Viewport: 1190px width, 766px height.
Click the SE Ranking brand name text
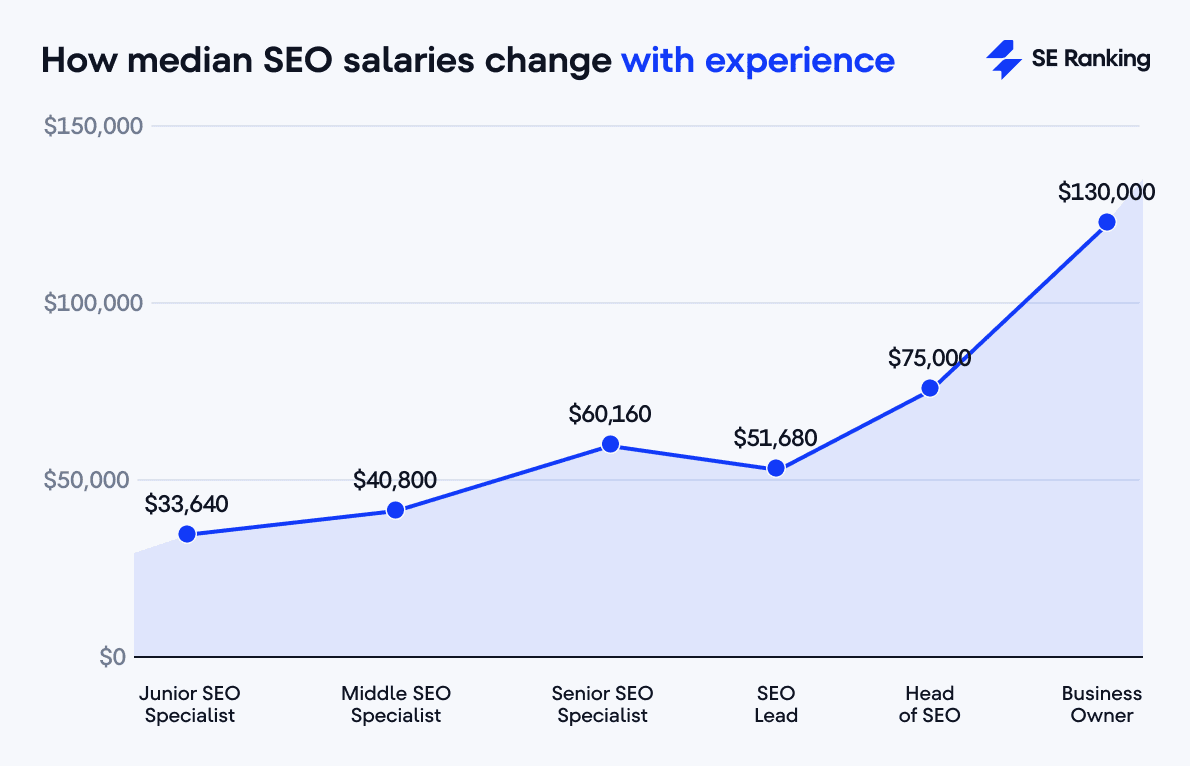tap(1091, 60)
